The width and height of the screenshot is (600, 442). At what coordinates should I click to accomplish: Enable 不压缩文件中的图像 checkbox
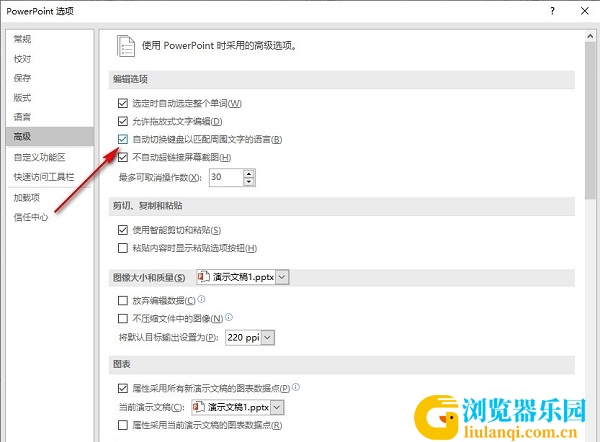(x=122, y=318)
